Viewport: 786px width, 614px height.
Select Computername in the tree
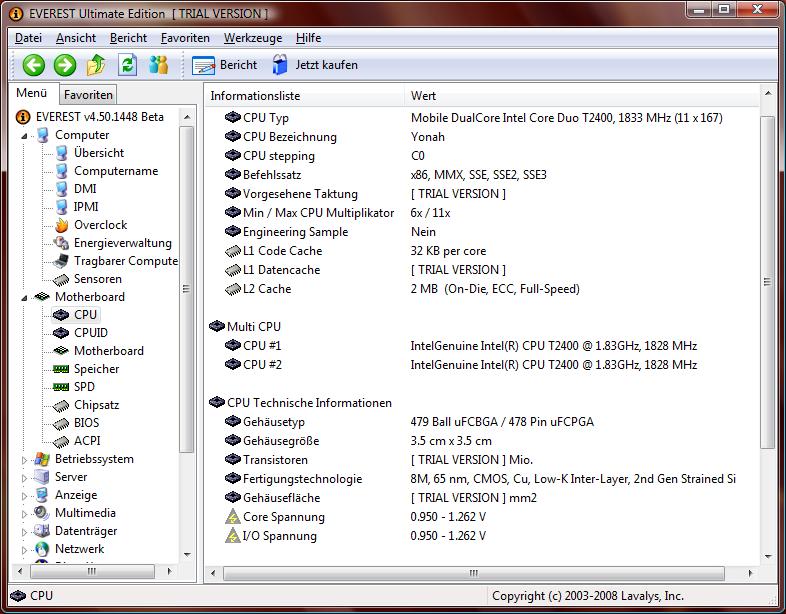(x=116, y=171)
